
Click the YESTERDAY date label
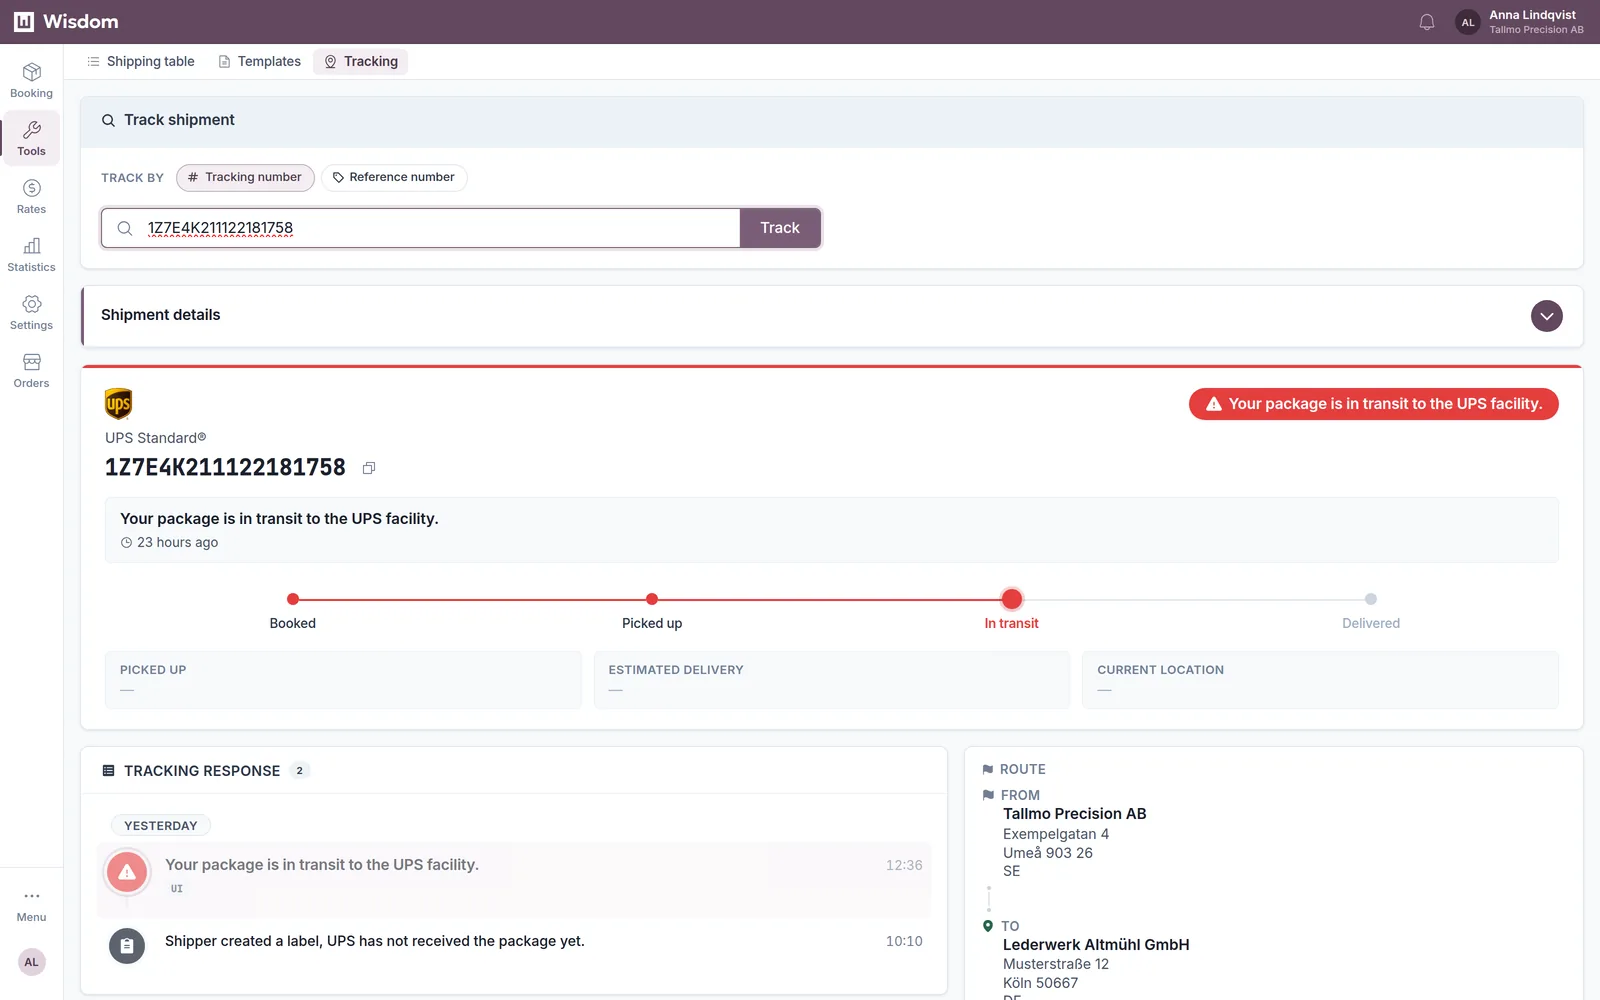tap(160, 826)
